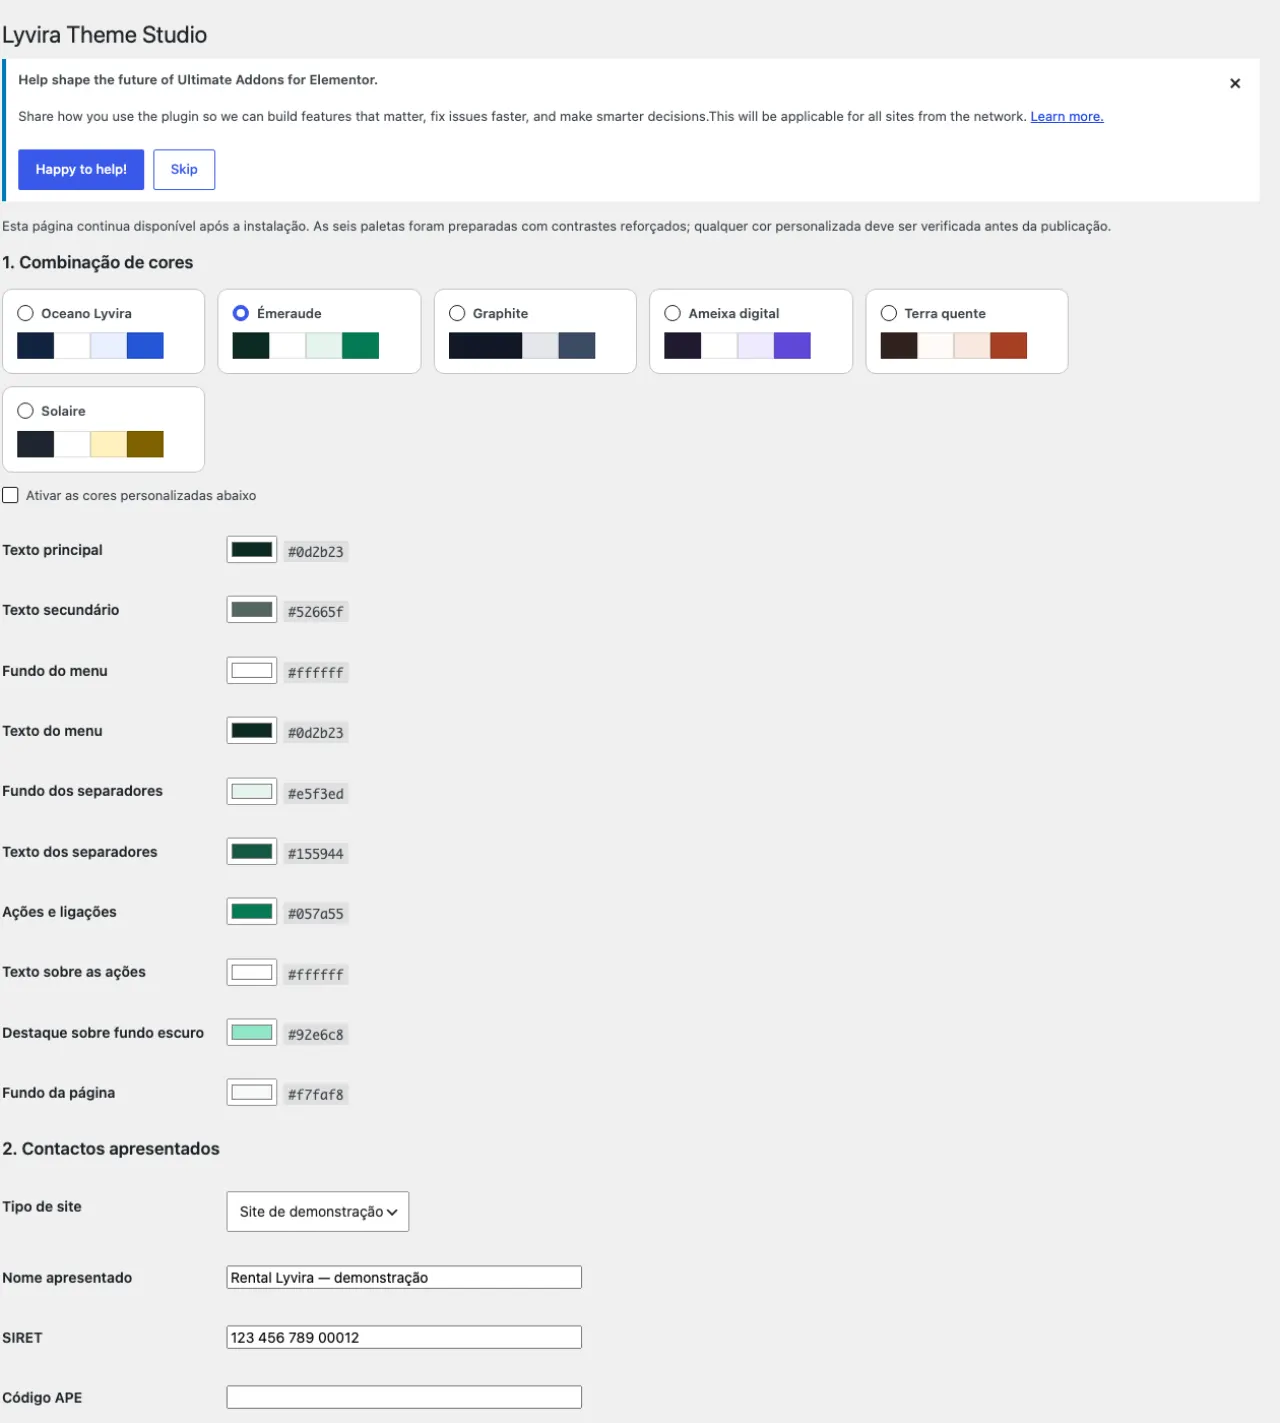Viewport: 1280px width, 1423px height.
Task: Click the #52665f hex value
Action: click(316, 612)
